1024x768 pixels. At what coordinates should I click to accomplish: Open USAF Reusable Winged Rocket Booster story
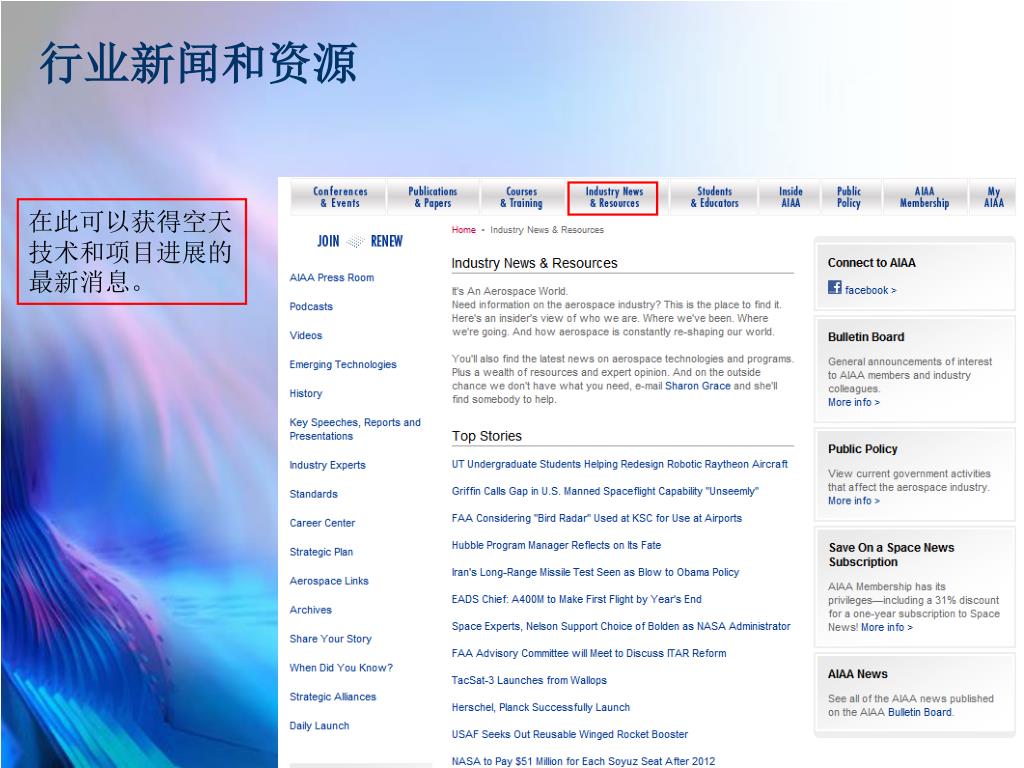point(569,735)
